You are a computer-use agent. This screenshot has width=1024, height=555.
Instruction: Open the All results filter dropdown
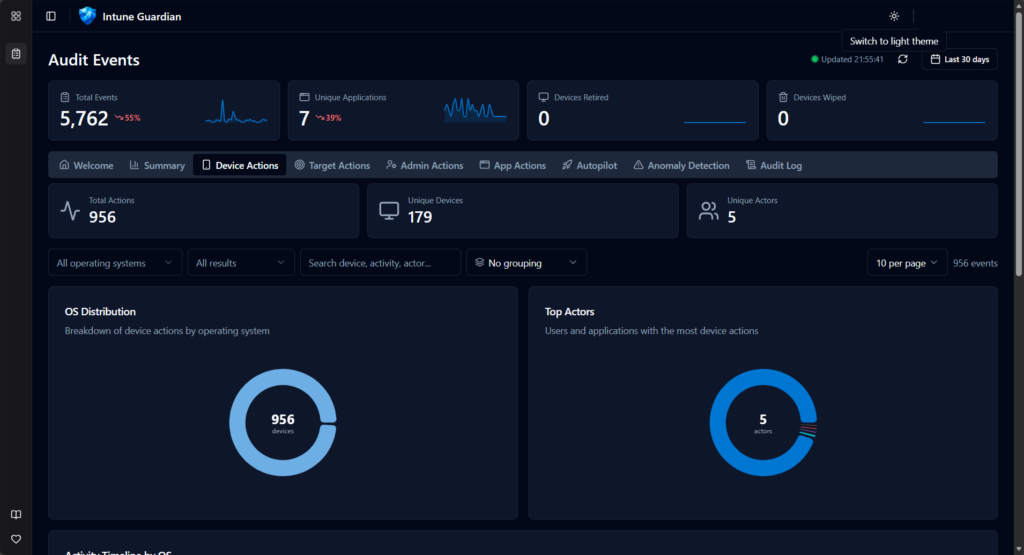(241, 263)
